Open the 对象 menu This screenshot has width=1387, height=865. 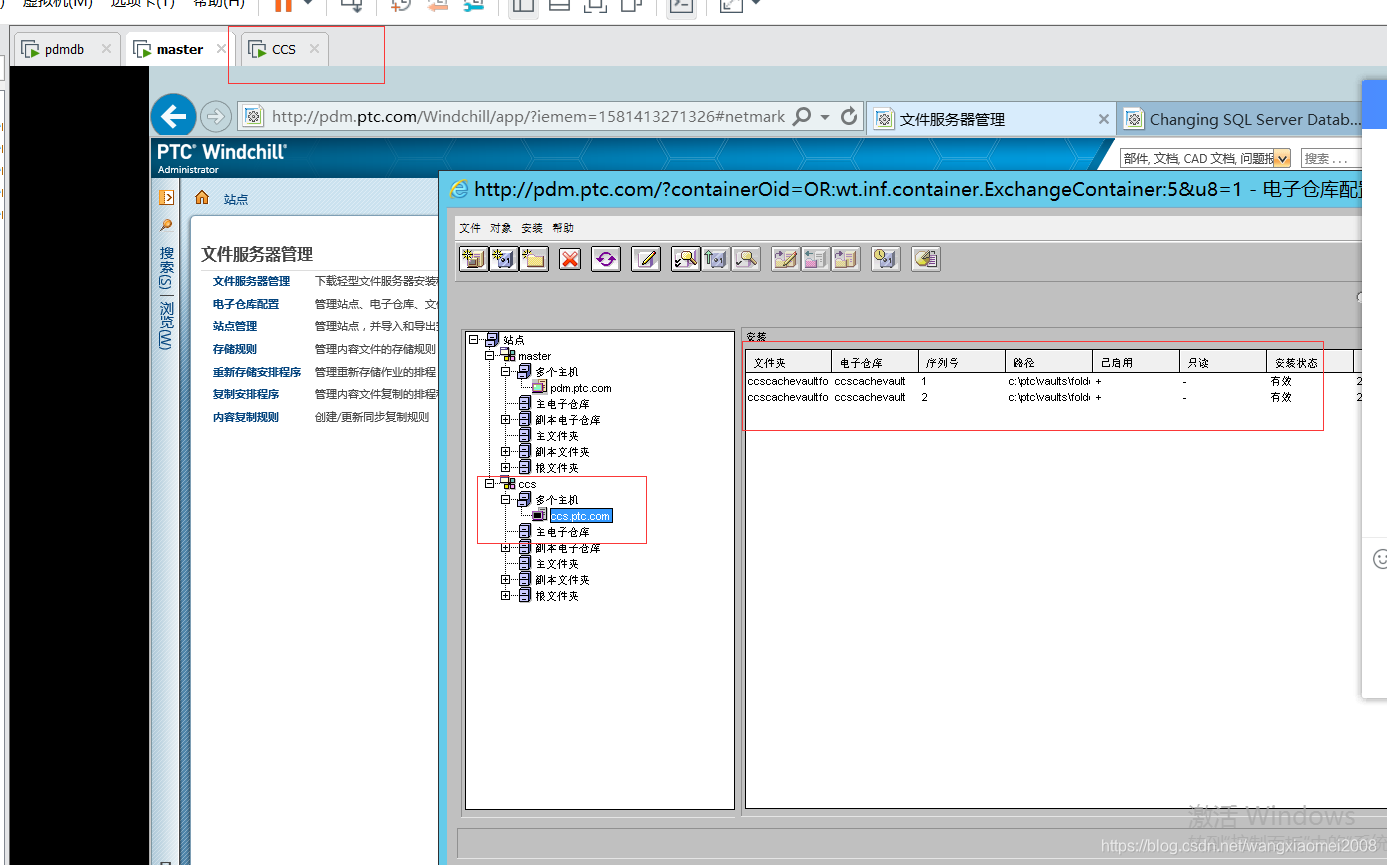501,228
